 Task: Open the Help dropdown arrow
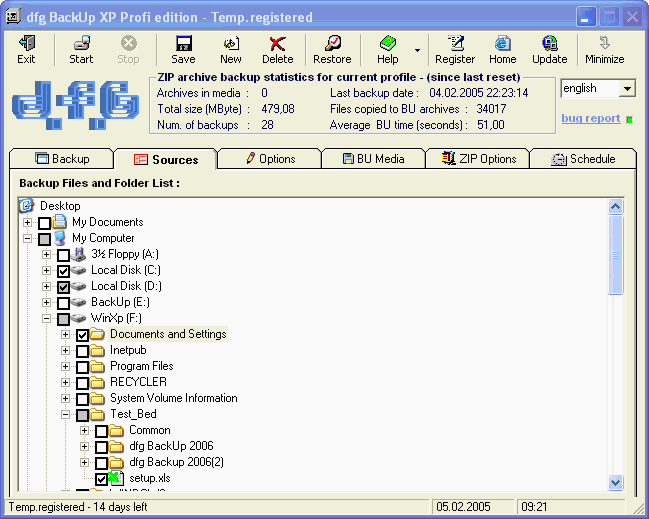pos(417,50)
